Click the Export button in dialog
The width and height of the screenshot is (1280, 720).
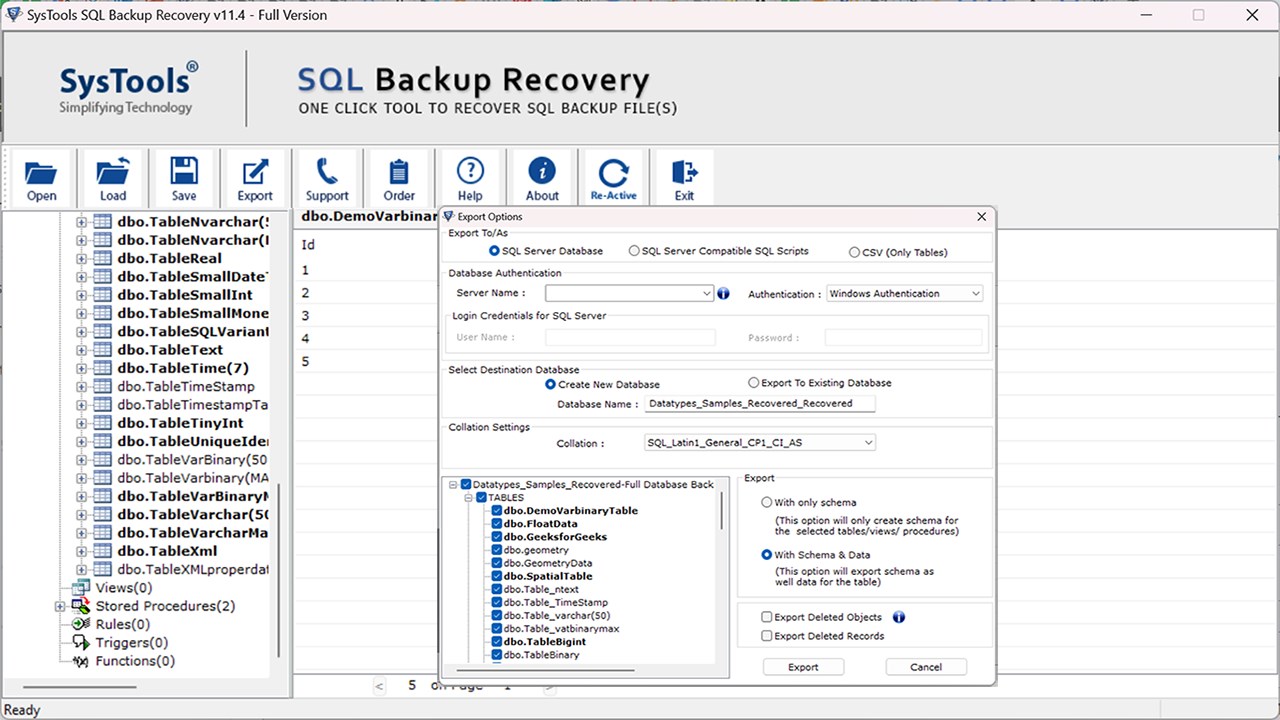pos(803,667)
